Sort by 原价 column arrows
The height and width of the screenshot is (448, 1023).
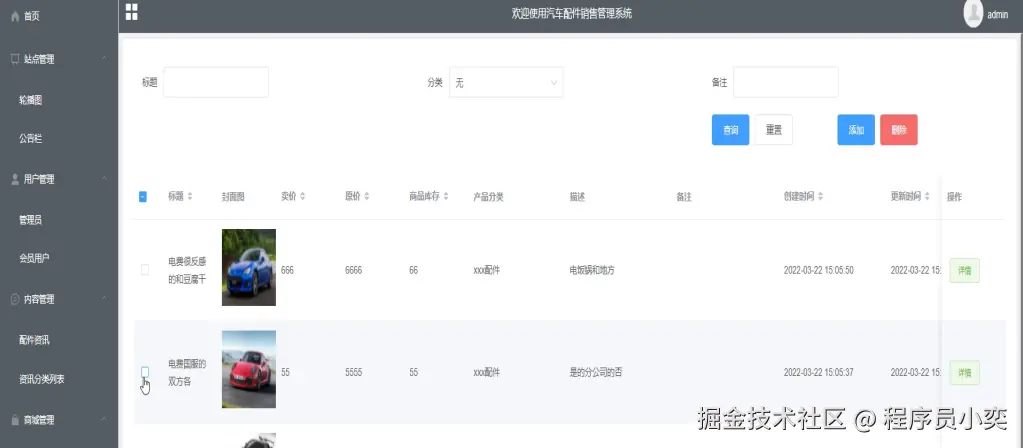click(x=367, y=196)
